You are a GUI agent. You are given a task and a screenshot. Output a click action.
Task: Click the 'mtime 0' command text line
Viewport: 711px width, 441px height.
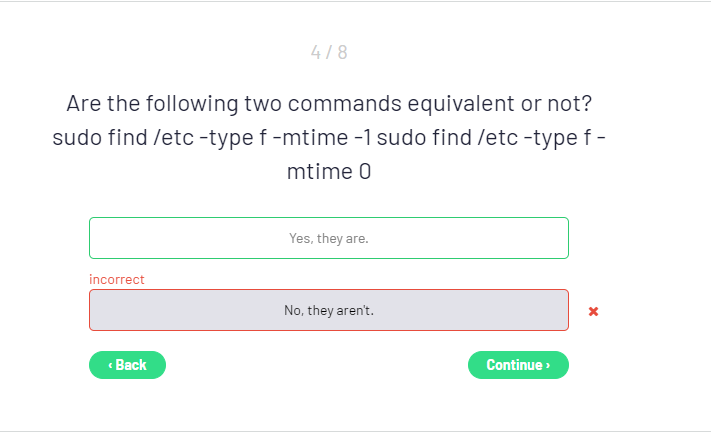[329, 171]
